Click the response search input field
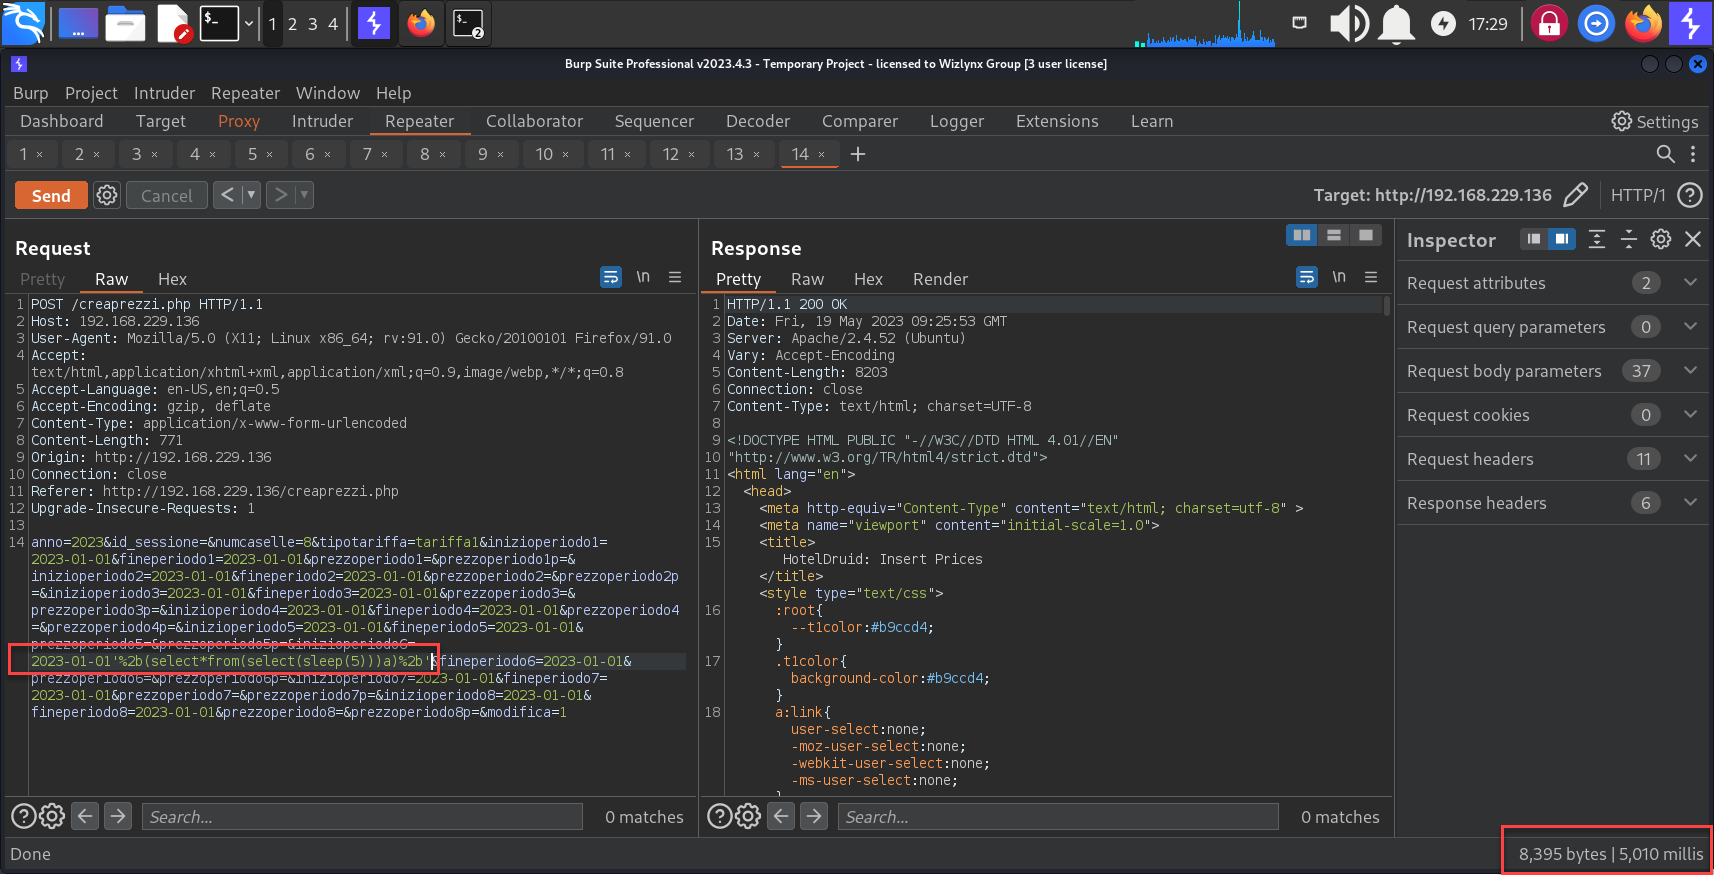1714x875 pixels. point(1058,816)
